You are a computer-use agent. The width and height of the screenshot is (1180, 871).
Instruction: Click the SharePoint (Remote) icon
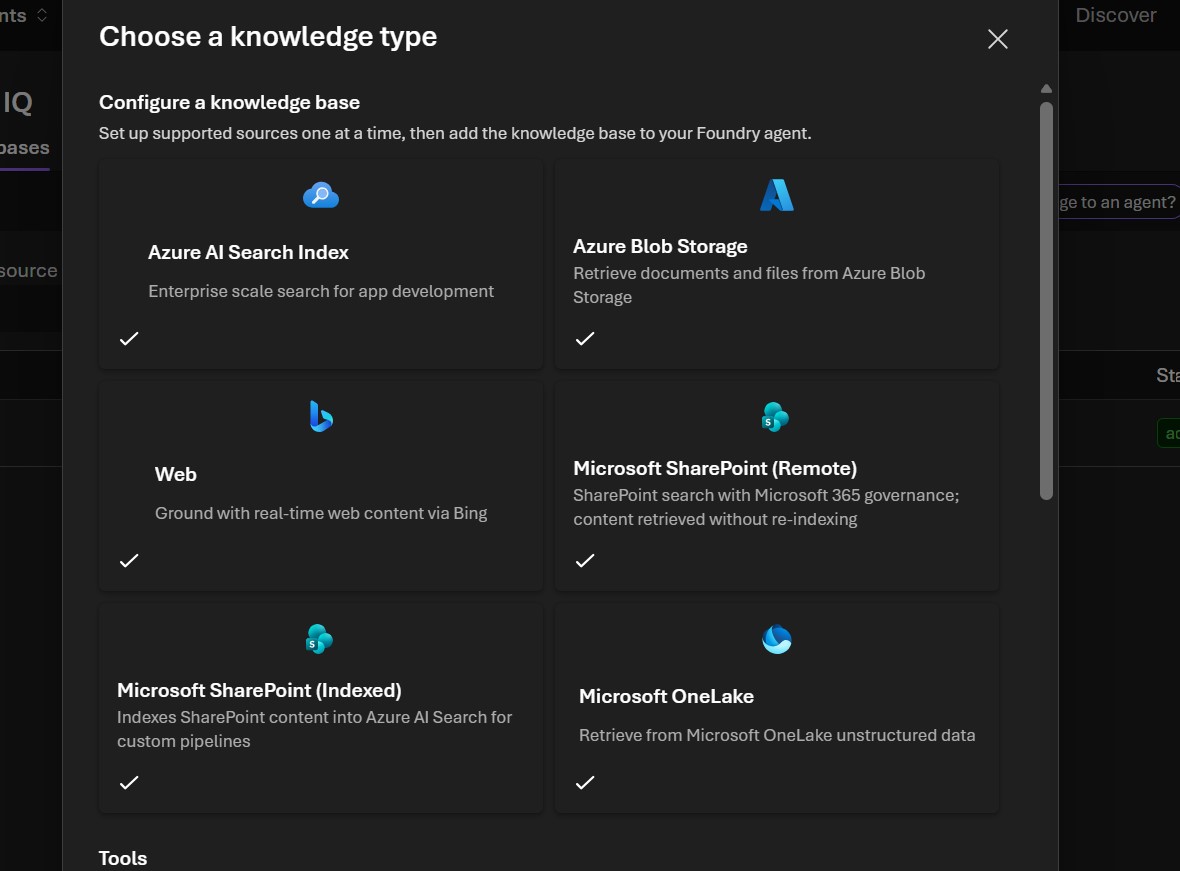click(x=775, y=416)
